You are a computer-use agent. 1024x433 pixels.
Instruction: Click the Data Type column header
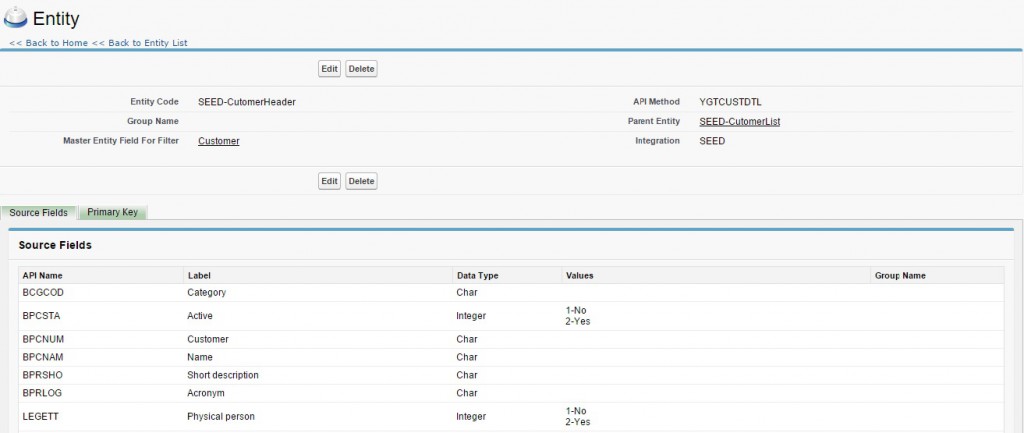tap(478, 275)
